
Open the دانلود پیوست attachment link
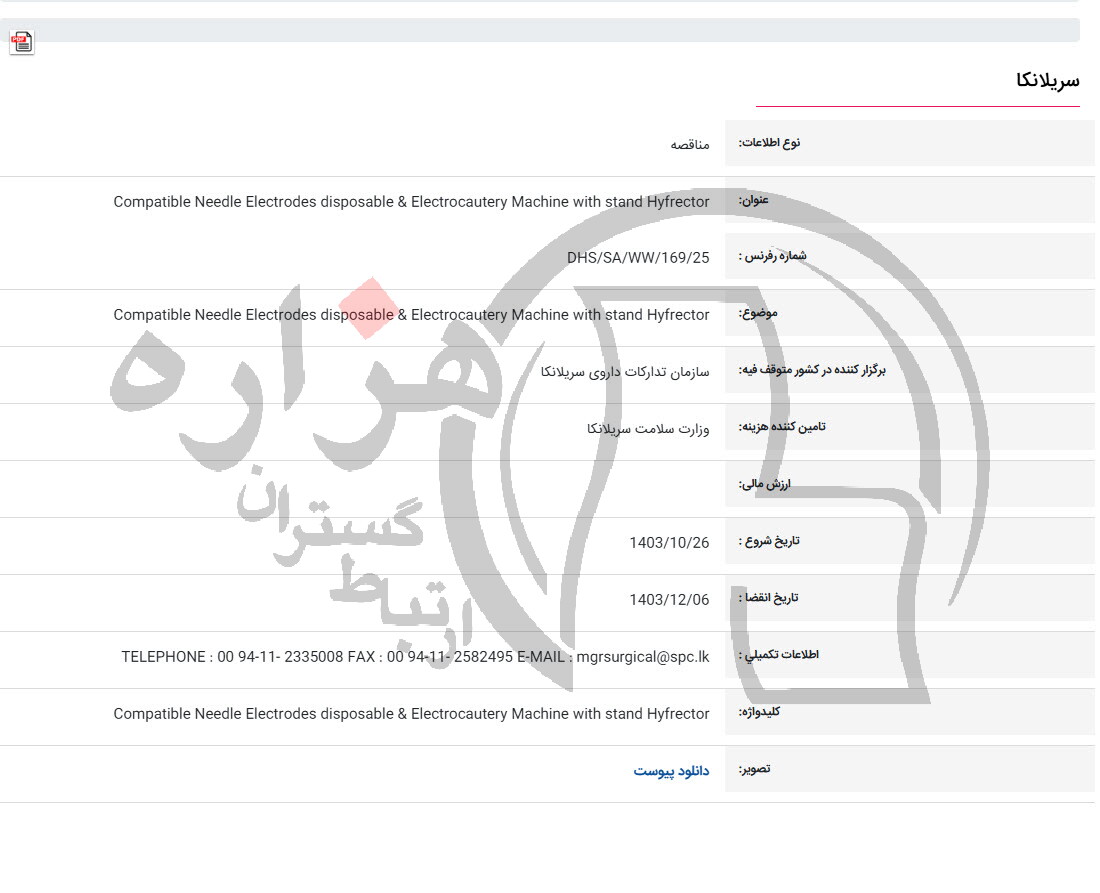click(x=671, y=771)
